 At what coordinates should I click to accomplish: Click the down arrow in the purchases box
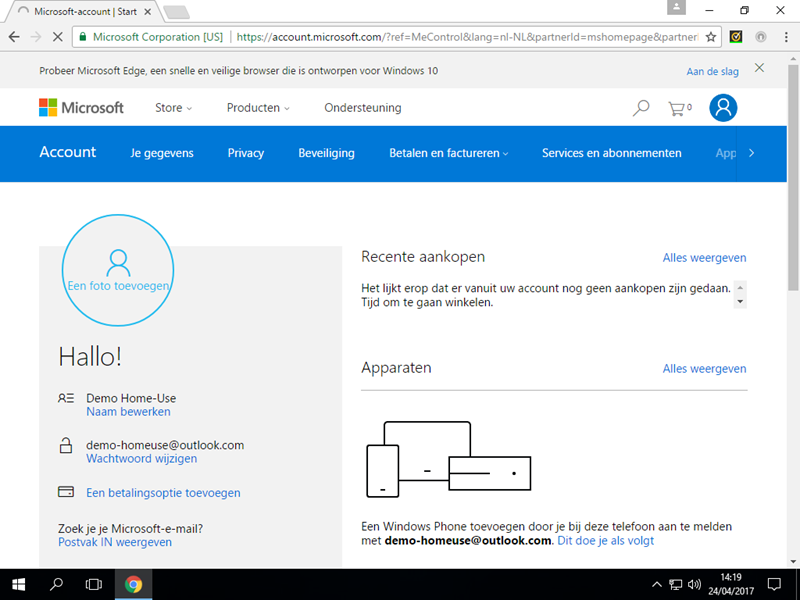(x=740, y=302)
